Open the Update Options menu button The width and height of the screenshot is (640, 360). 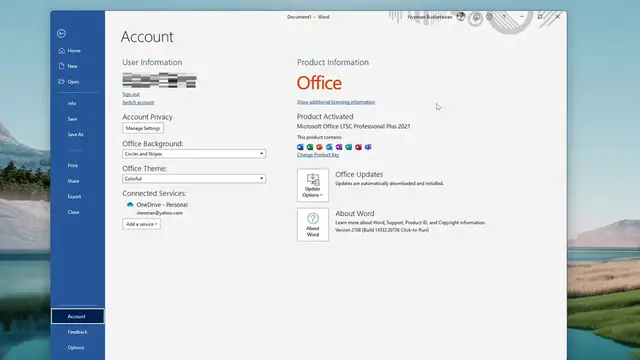(x=313, y=185)
